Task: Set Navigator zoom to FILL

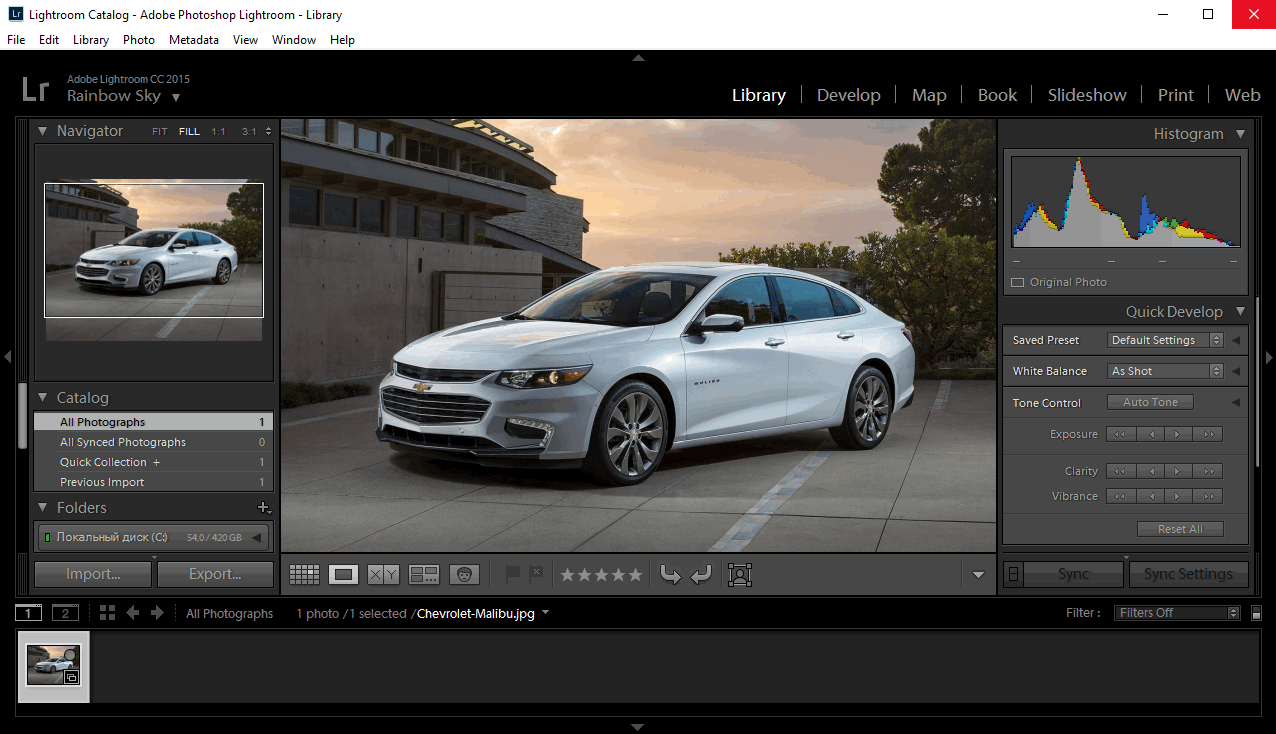Action: [189, 132]
